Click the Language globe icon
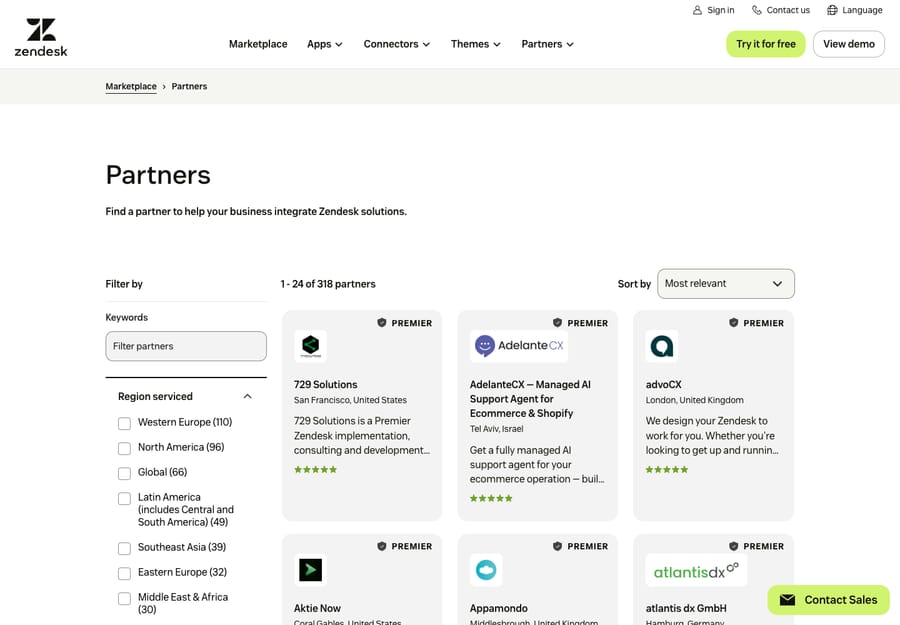900x625 pixels. click(x=832, y=10)
